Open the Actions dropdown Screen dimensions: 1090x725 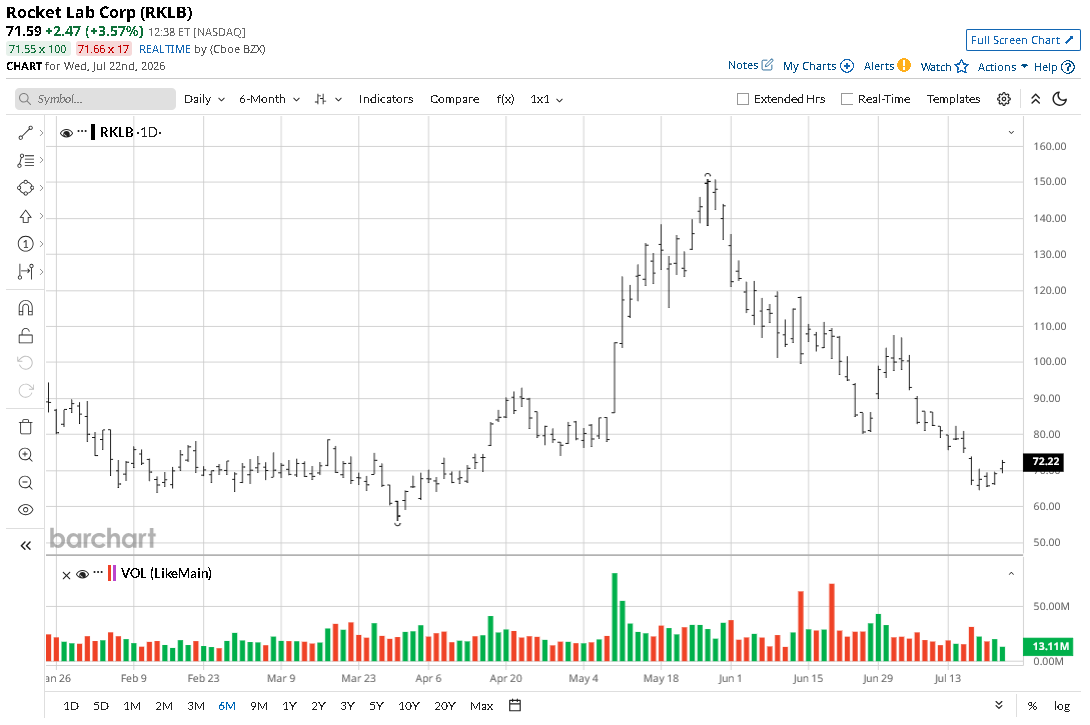[x=1002, y=67]
